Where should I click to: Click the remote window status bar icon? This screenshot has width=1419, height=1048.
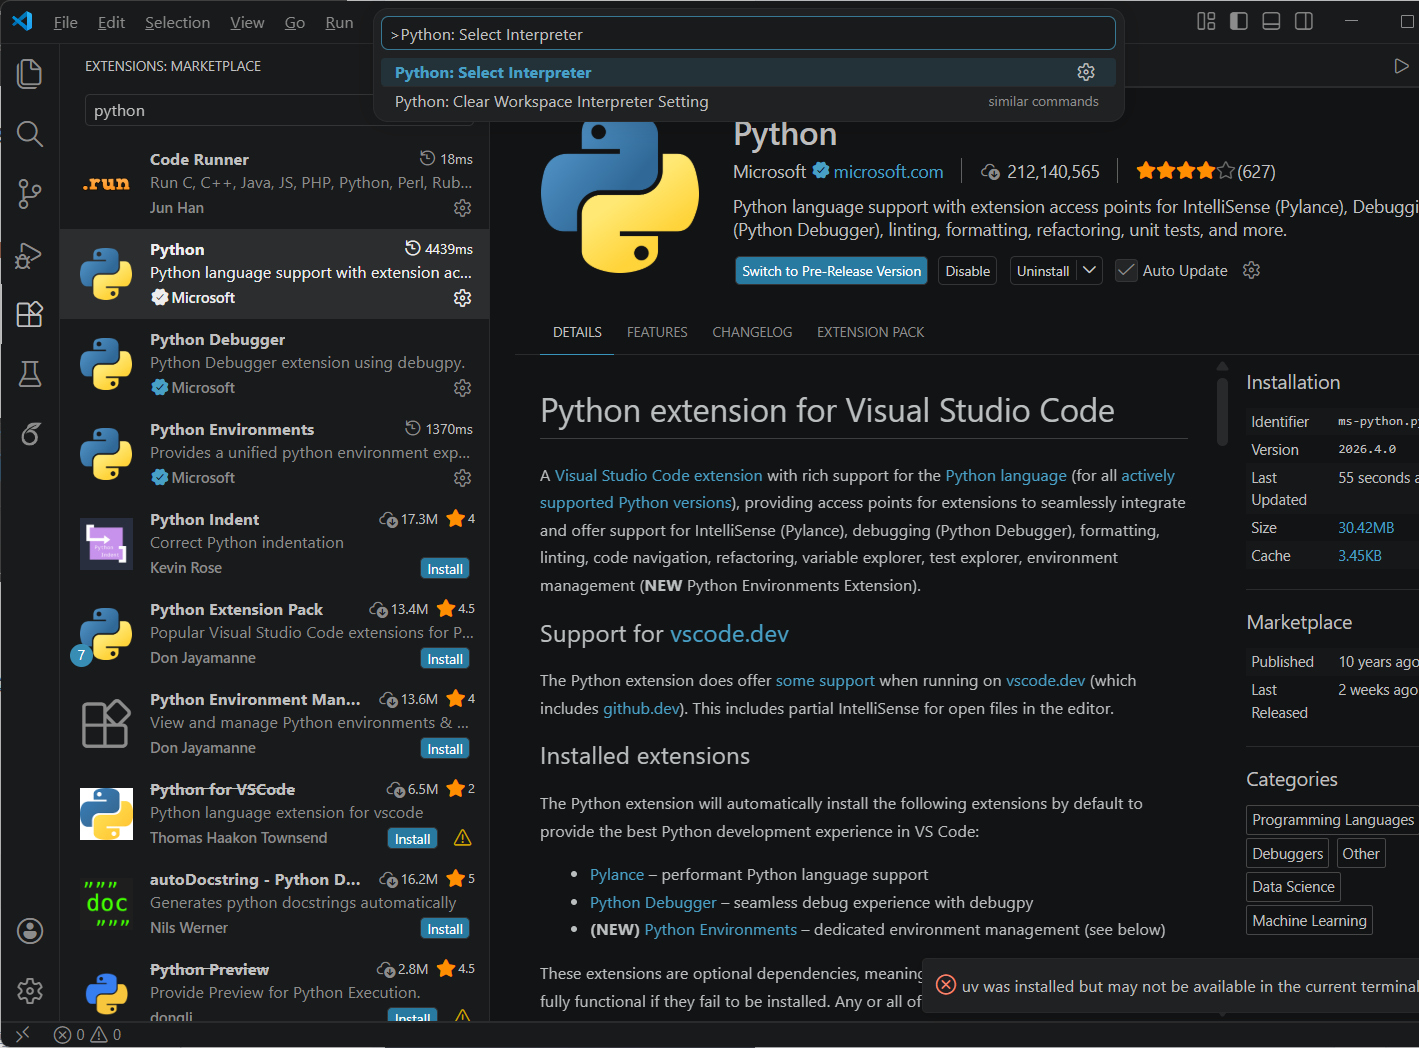coord(22,1034)
